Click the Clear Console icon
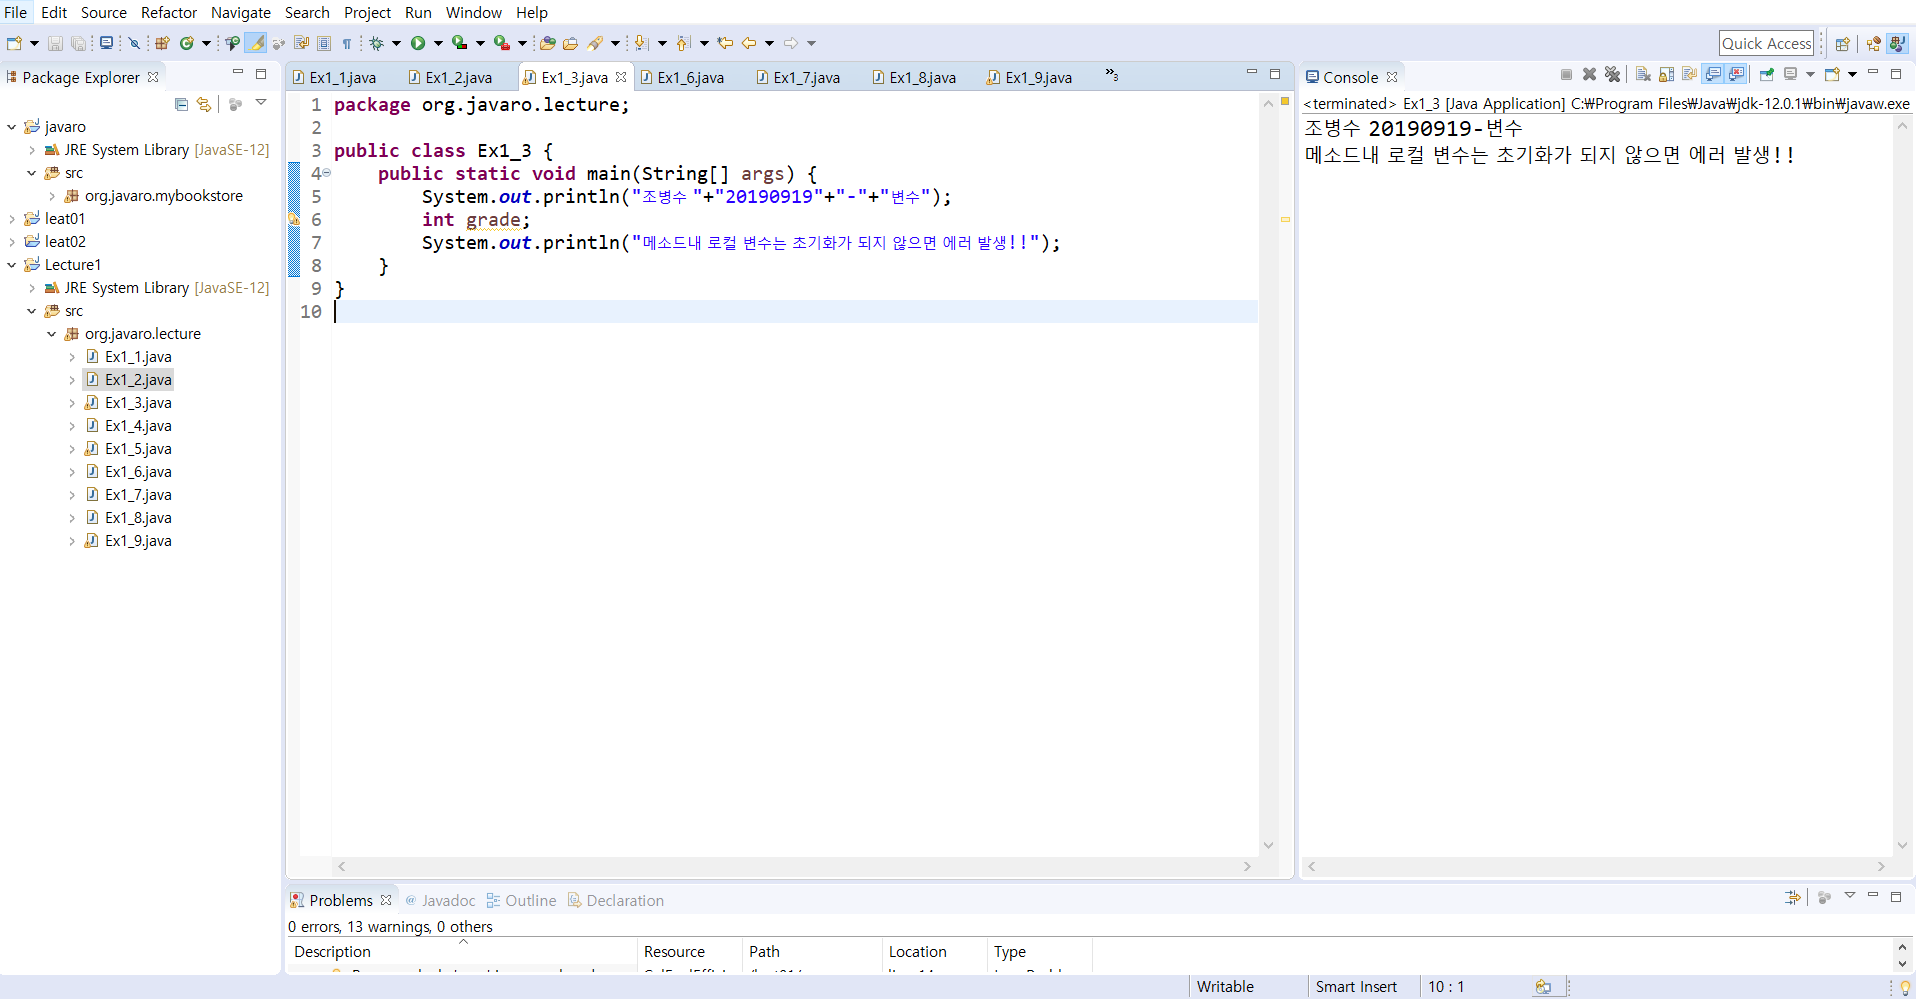The height and width of the screenshot is (999, 1916). (1643, 75)
